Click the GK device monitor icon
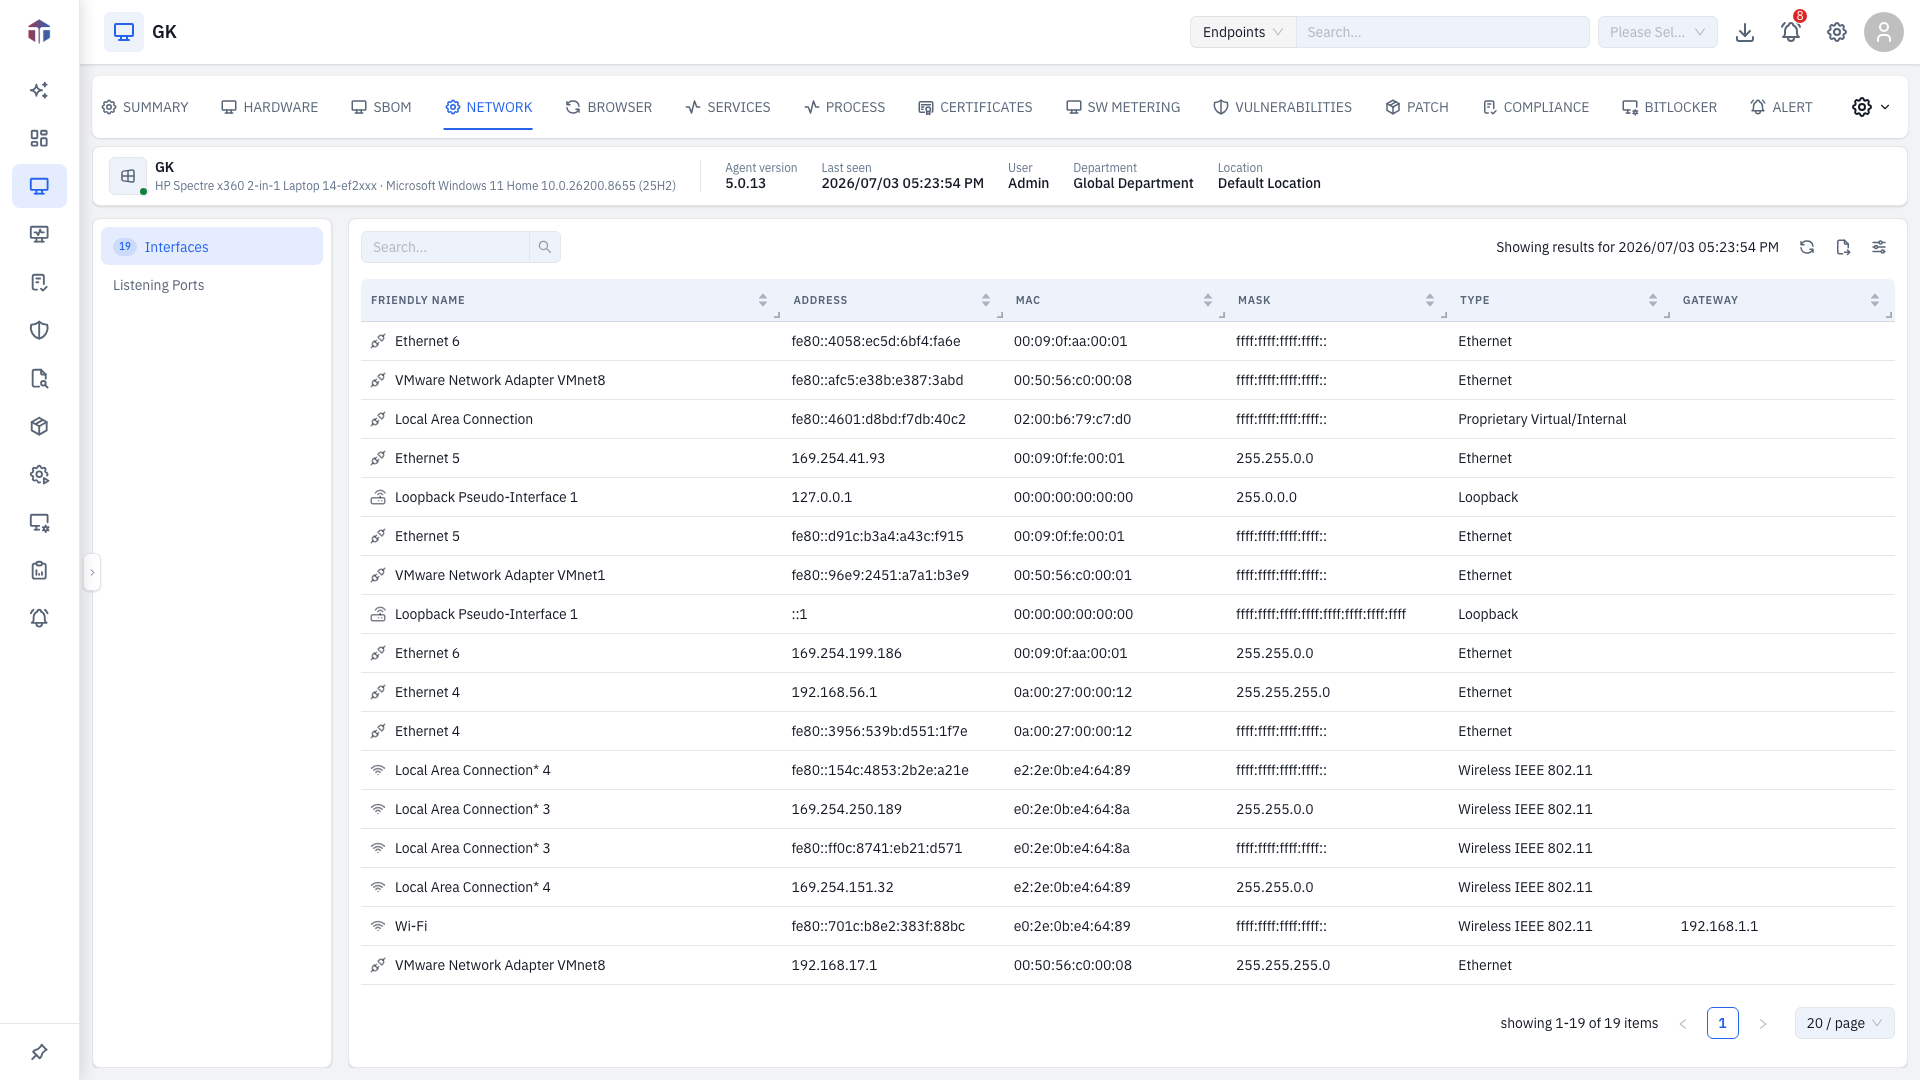Screen dimensions: 1920x1080 coord(124,32)
